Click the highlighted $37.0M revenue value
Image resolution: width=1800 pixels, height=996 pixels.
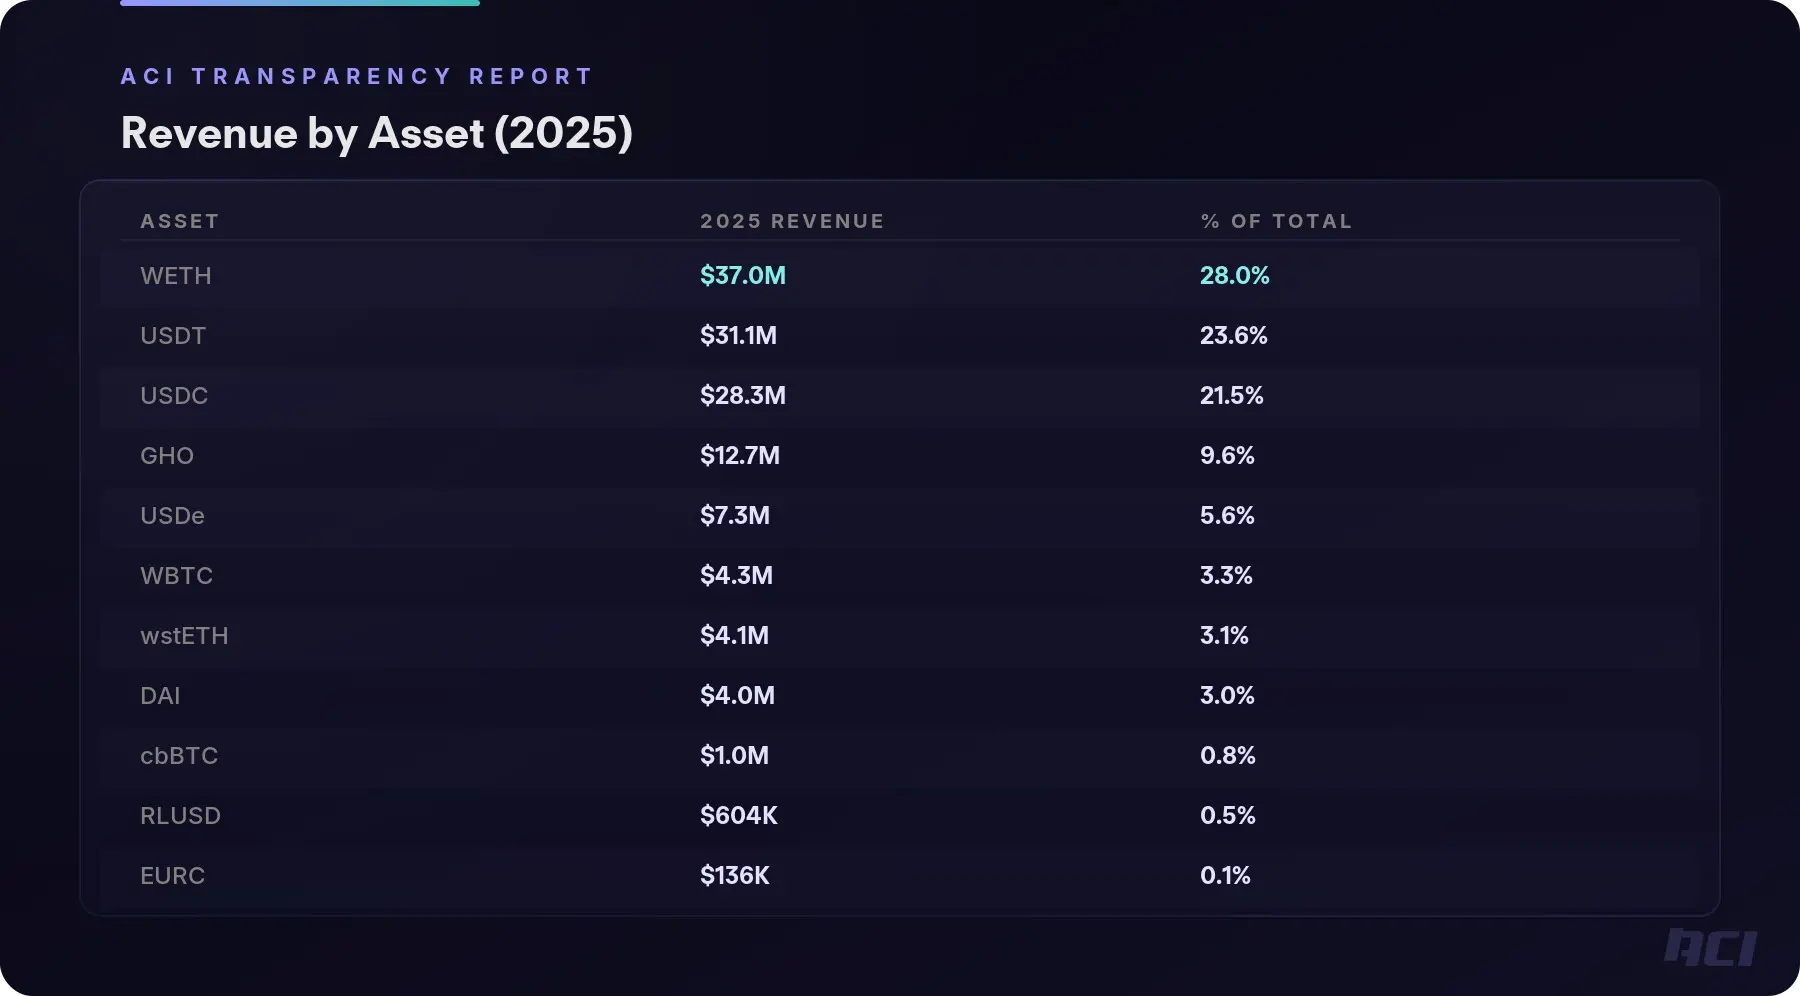[743, 276]
